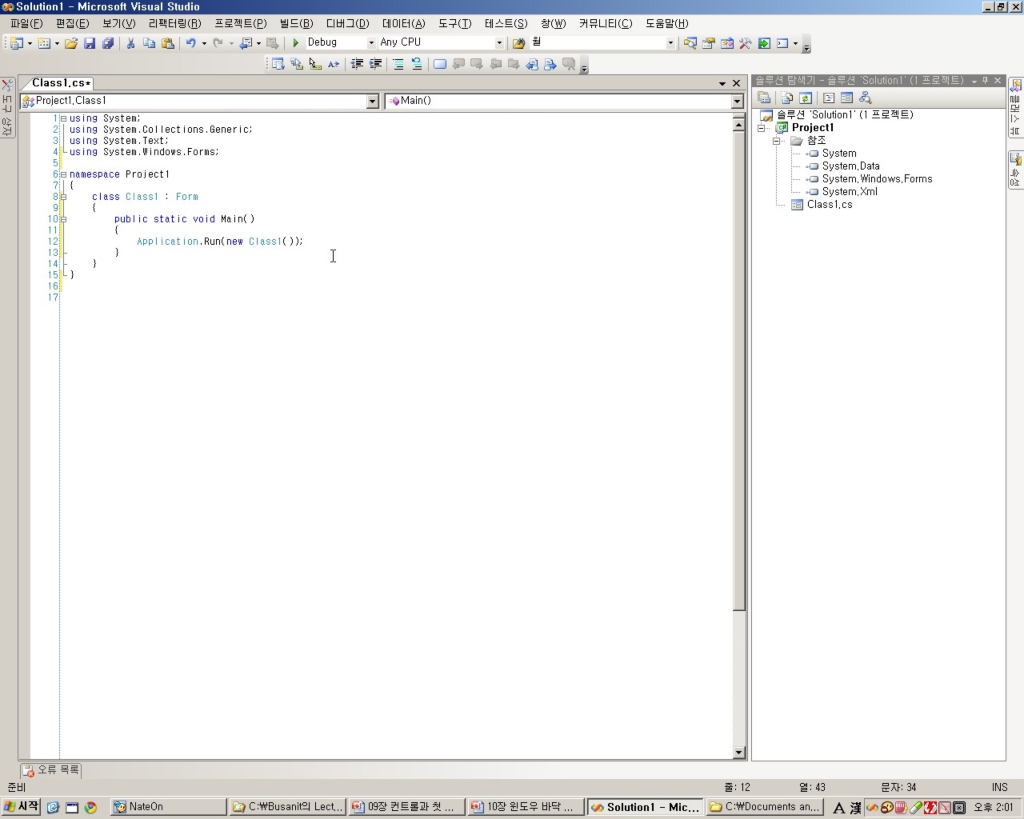Open the Find combo box dropdown arrow

pyautogui.click(x=670, y=42)
